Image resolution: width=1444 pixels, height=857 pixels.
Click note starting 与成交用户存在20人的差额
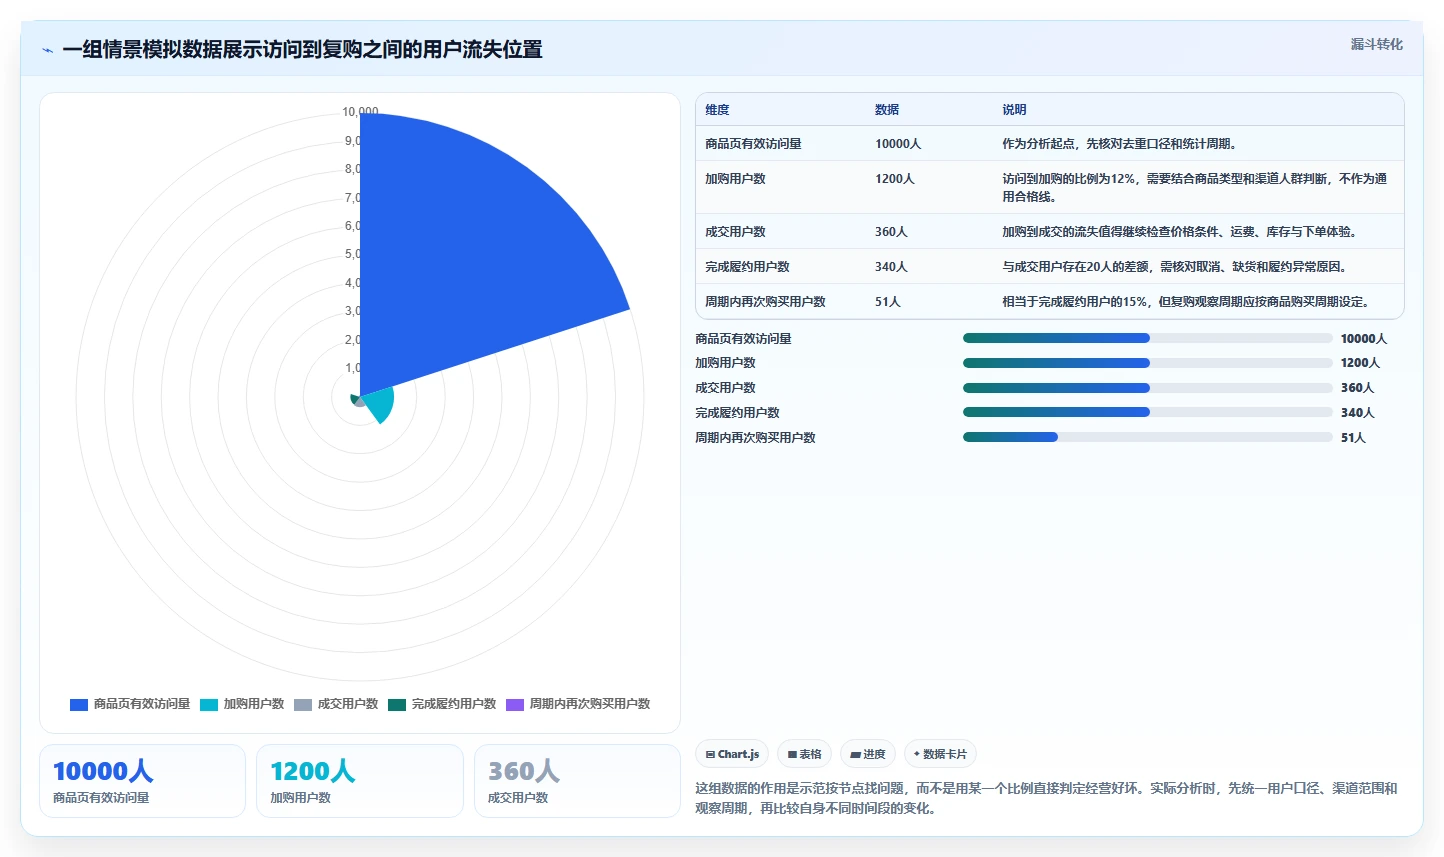[1176, 267]
